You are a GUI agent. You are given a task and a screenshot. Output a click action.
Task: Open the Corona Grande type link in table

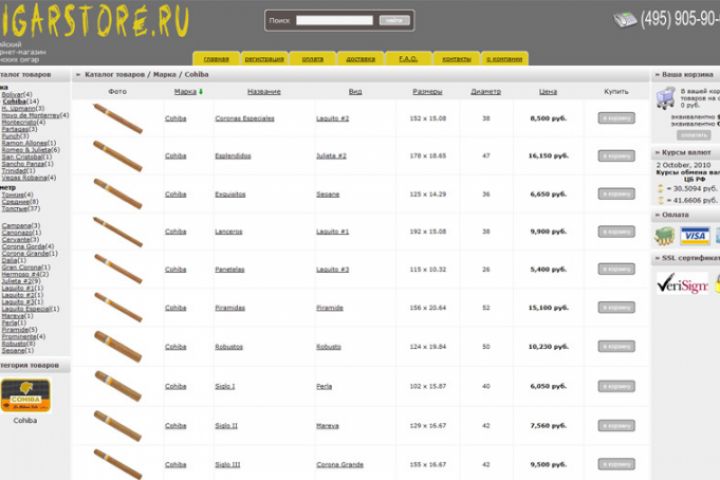(340, 465)
